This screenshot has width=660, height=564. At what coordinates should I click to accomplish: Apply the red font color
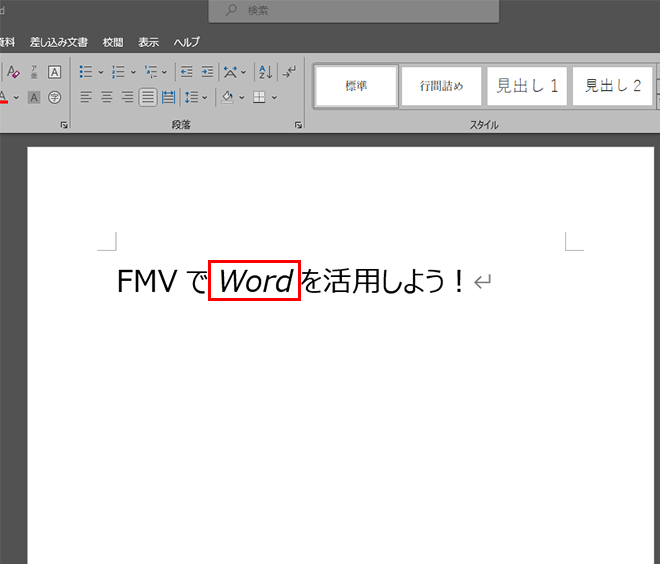click(3, 98)
